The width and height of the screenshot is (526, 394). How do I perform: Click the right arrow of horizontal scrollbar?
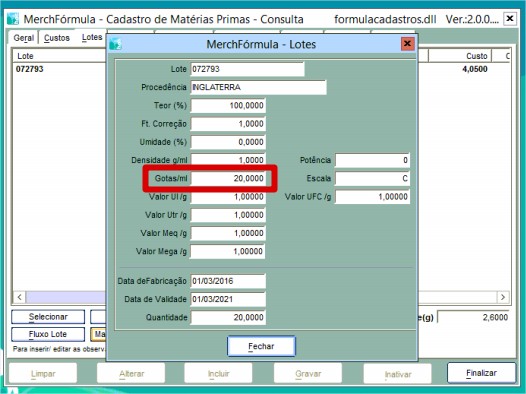pos(503,297)
